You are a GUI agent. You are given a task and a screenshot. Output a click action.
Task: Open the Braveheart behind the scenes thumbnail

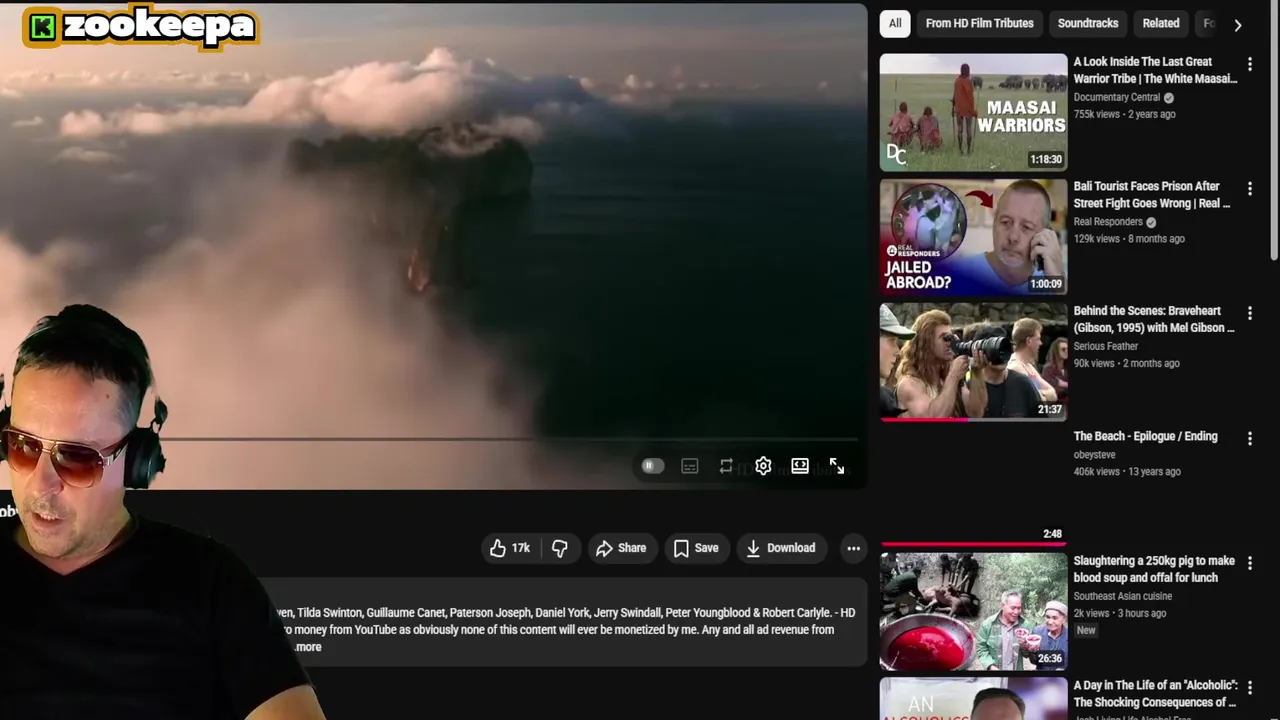coord(973,361)
